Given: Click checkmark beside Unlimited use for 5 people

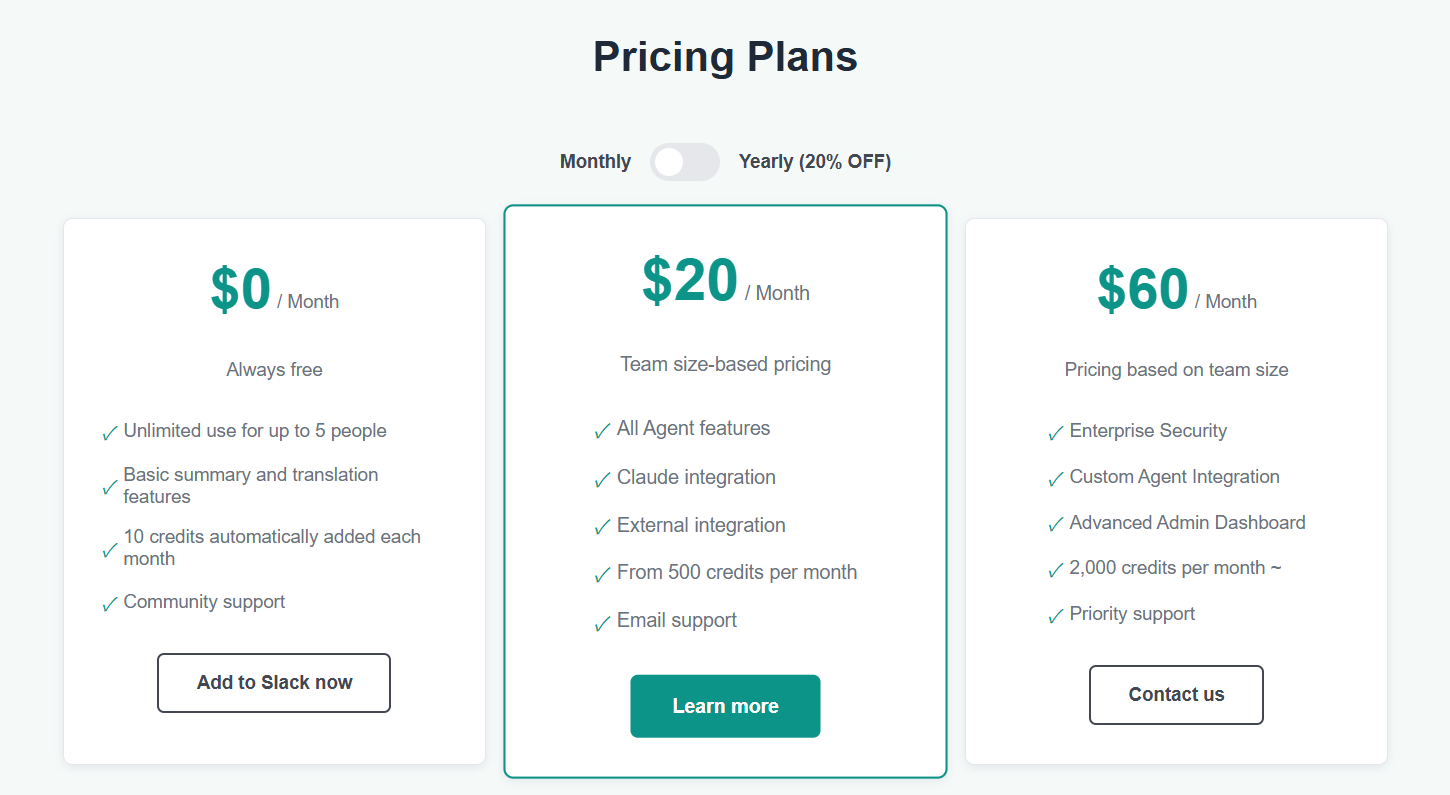Looking at the screenshot, I should [110, 433].
